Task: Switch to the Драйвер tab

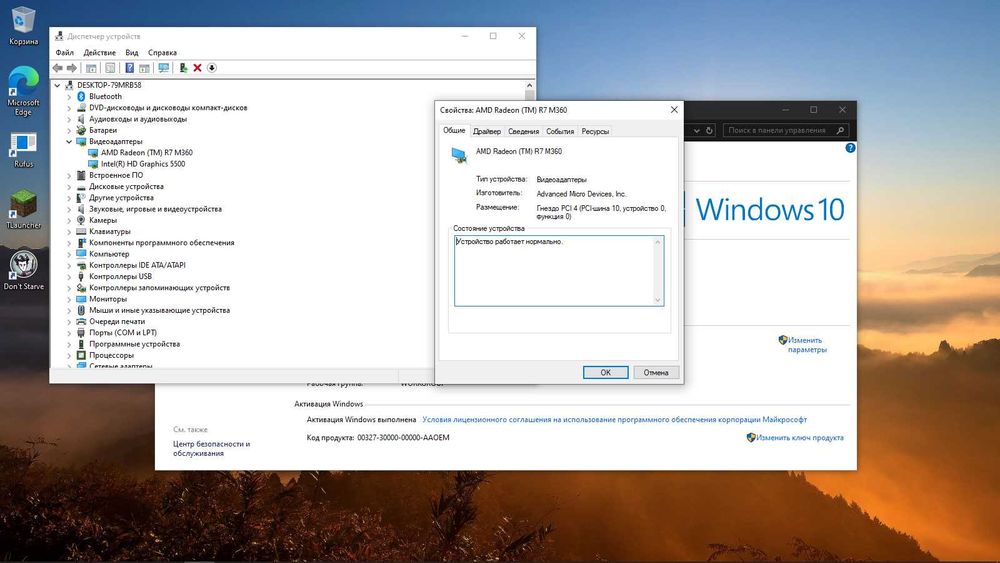Action: tap(487, 131)
